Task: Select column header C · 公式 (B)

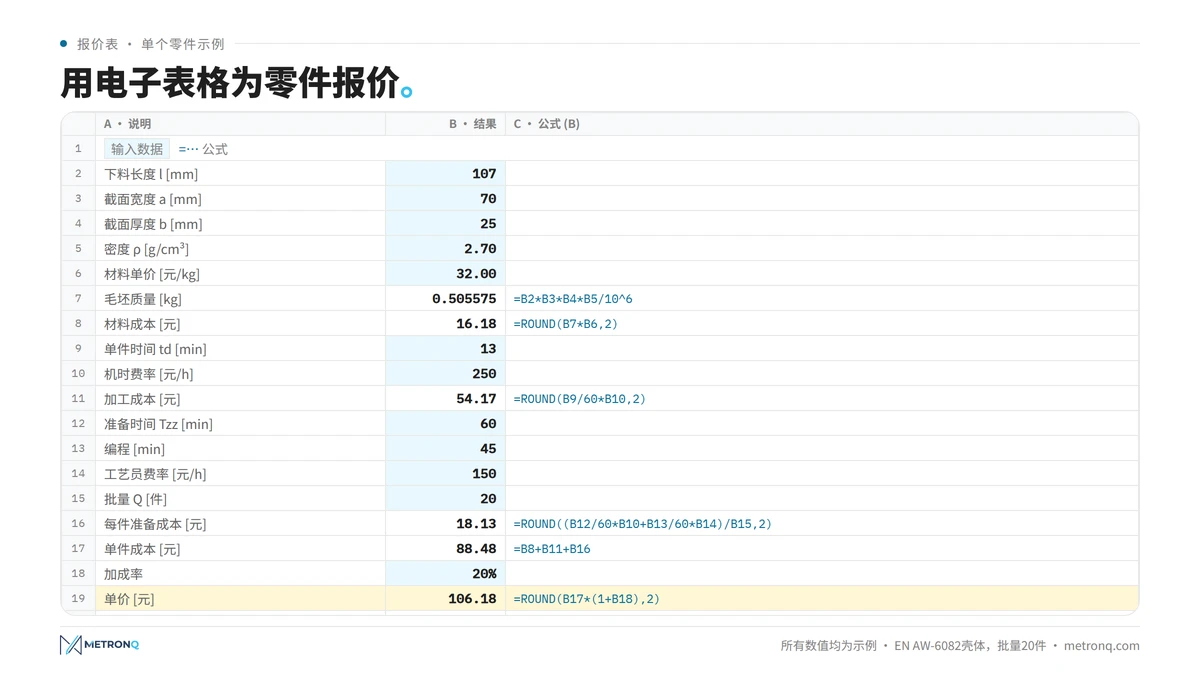Action: click(822, 124)
